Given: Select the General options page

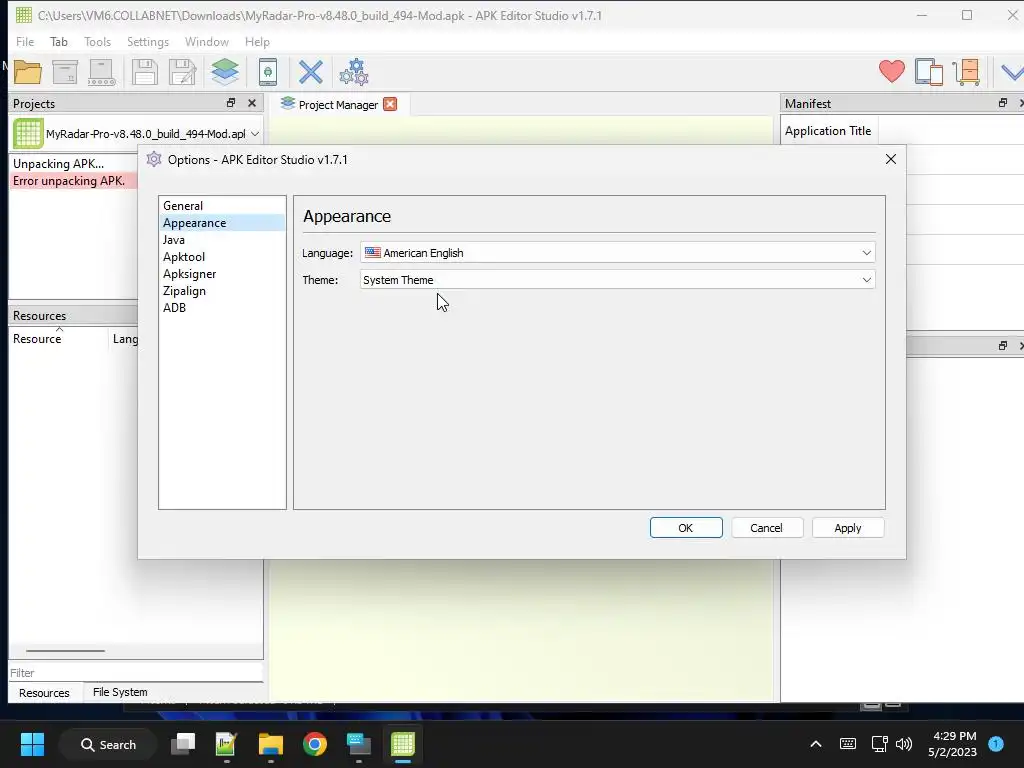Looking at the screenshot, I should [222, 206].
